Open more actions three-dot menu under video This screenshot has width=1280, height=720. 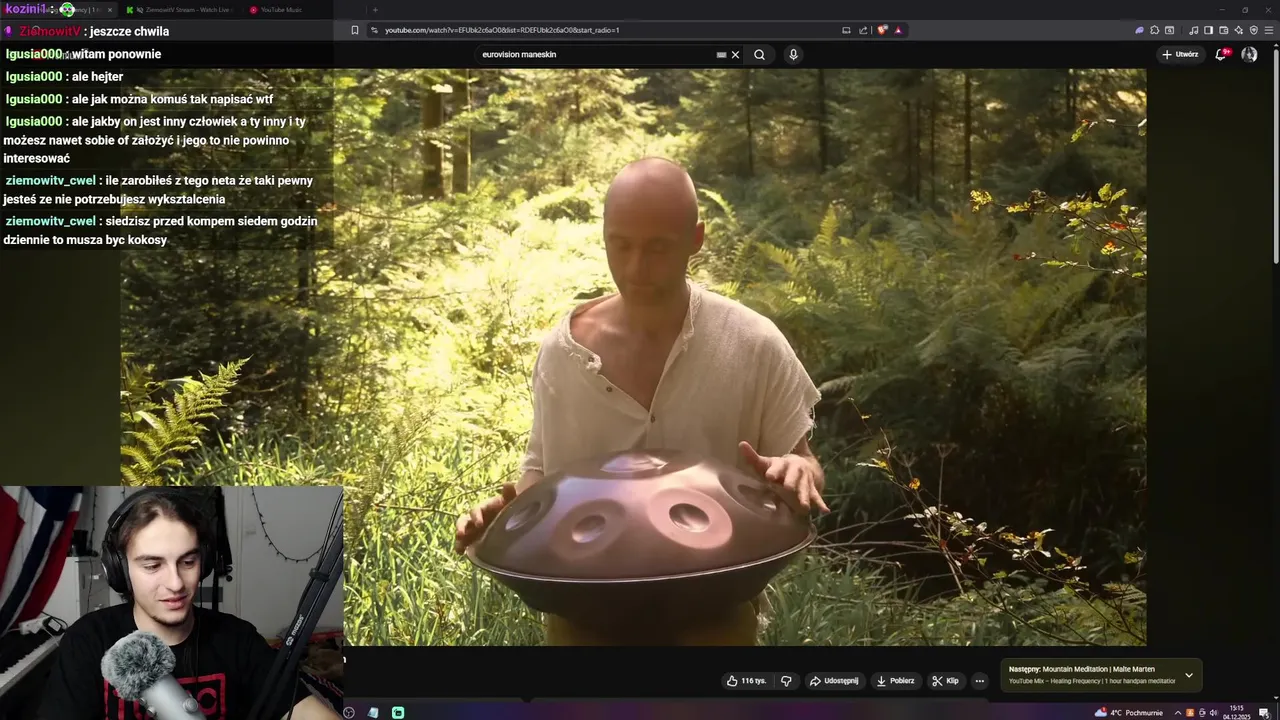coord(980,681)
